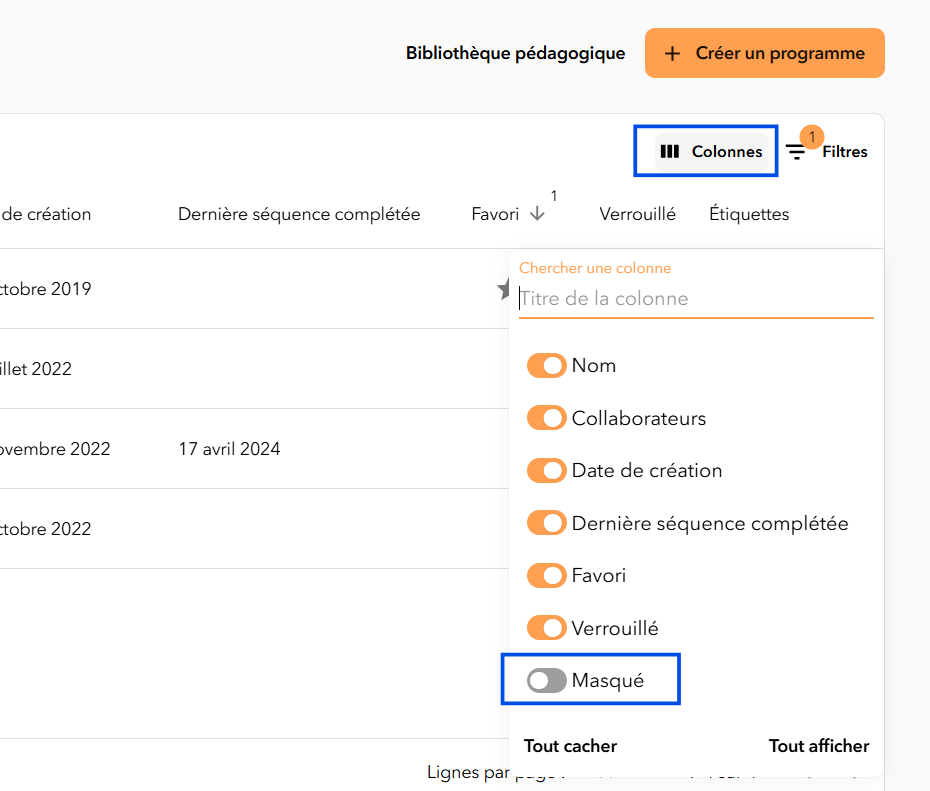Focus the Titre de la colonne search field

tap(696, 298)
